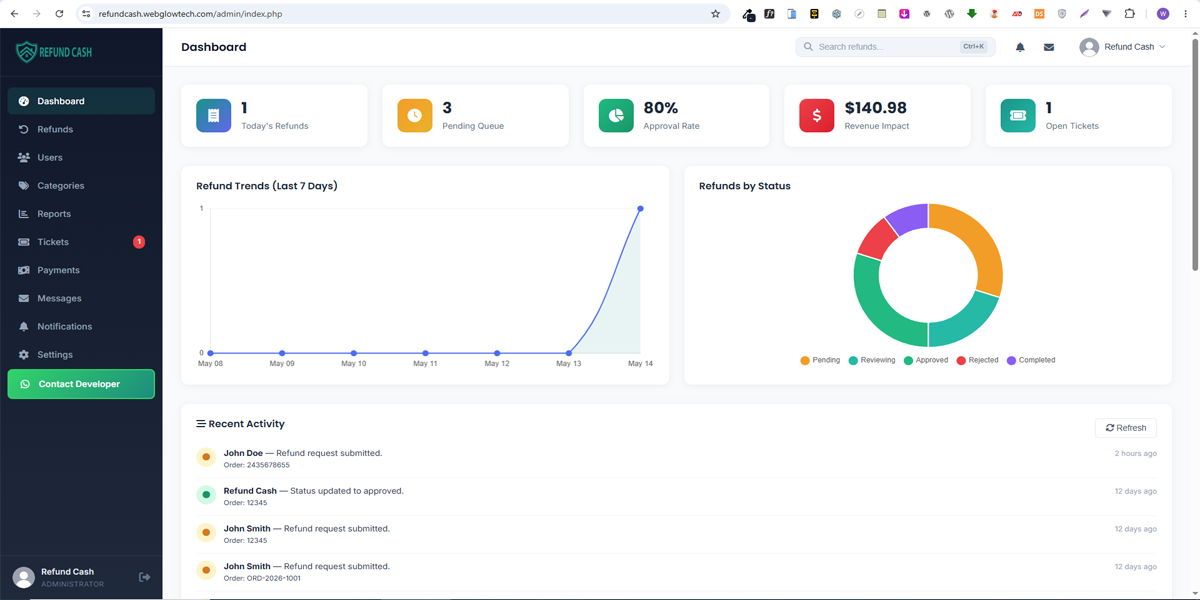
Task: Open Messages in the sidebar
Action: click(x=81, y=298)
